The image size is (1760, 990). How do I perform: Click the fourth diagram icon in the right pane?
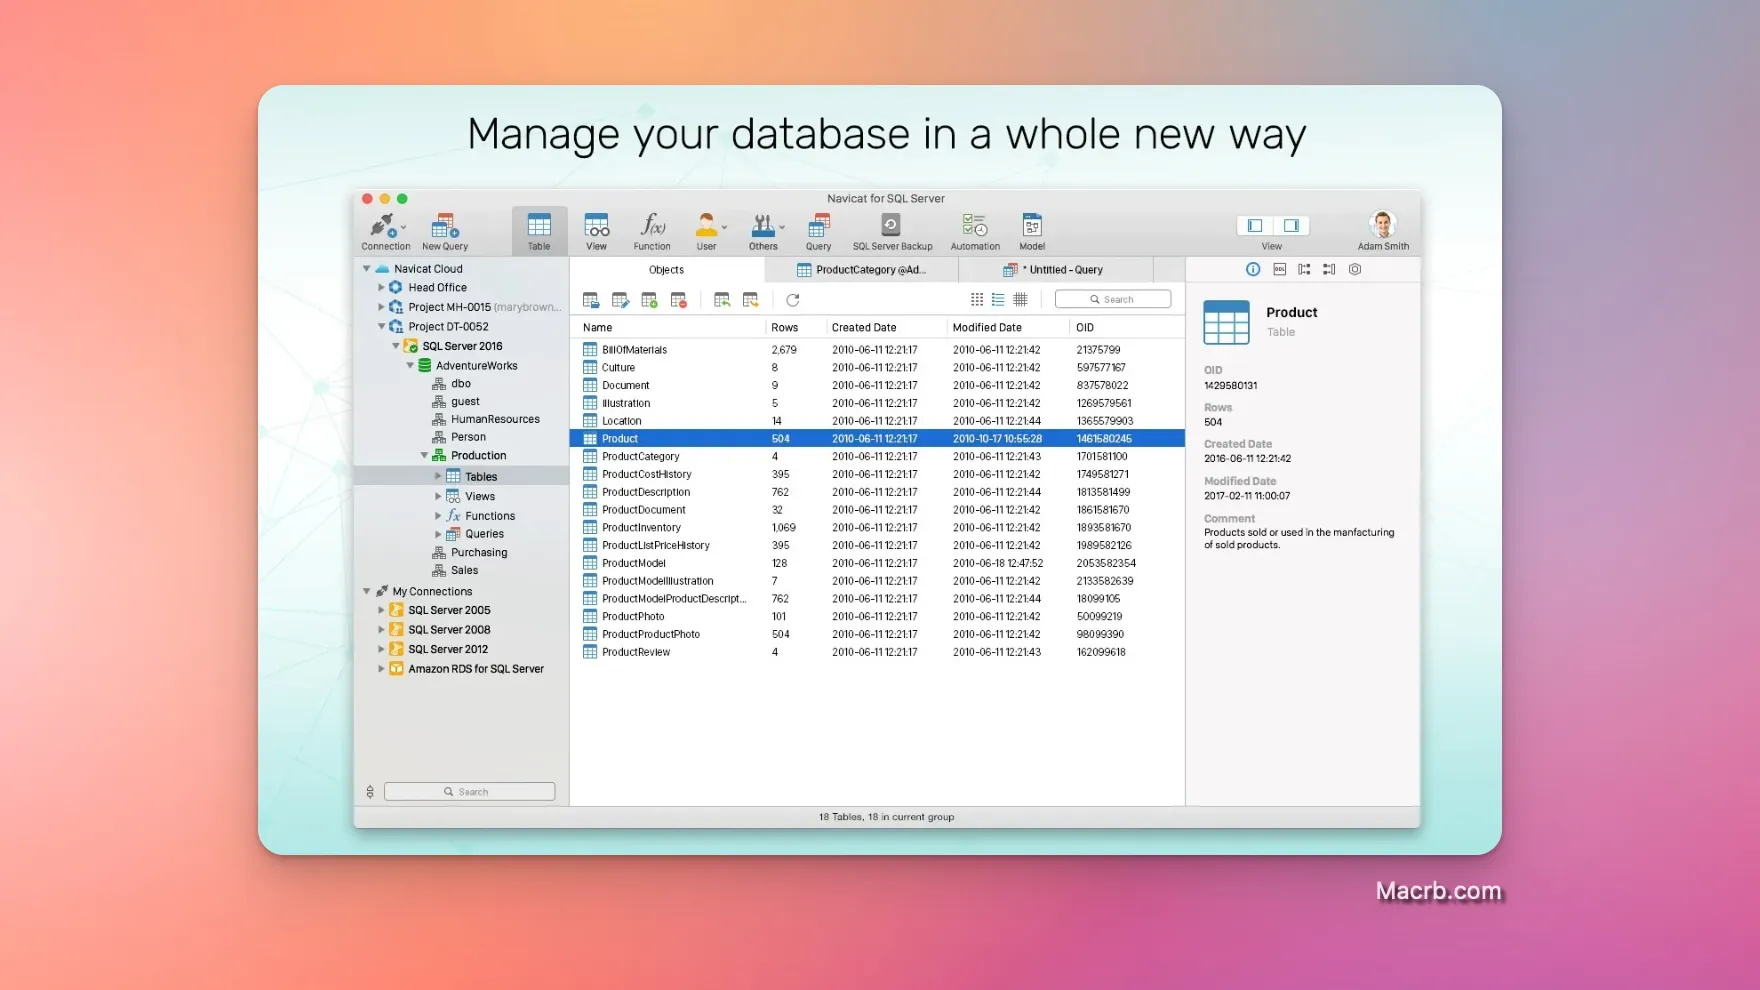click(x=1329, y=269)
